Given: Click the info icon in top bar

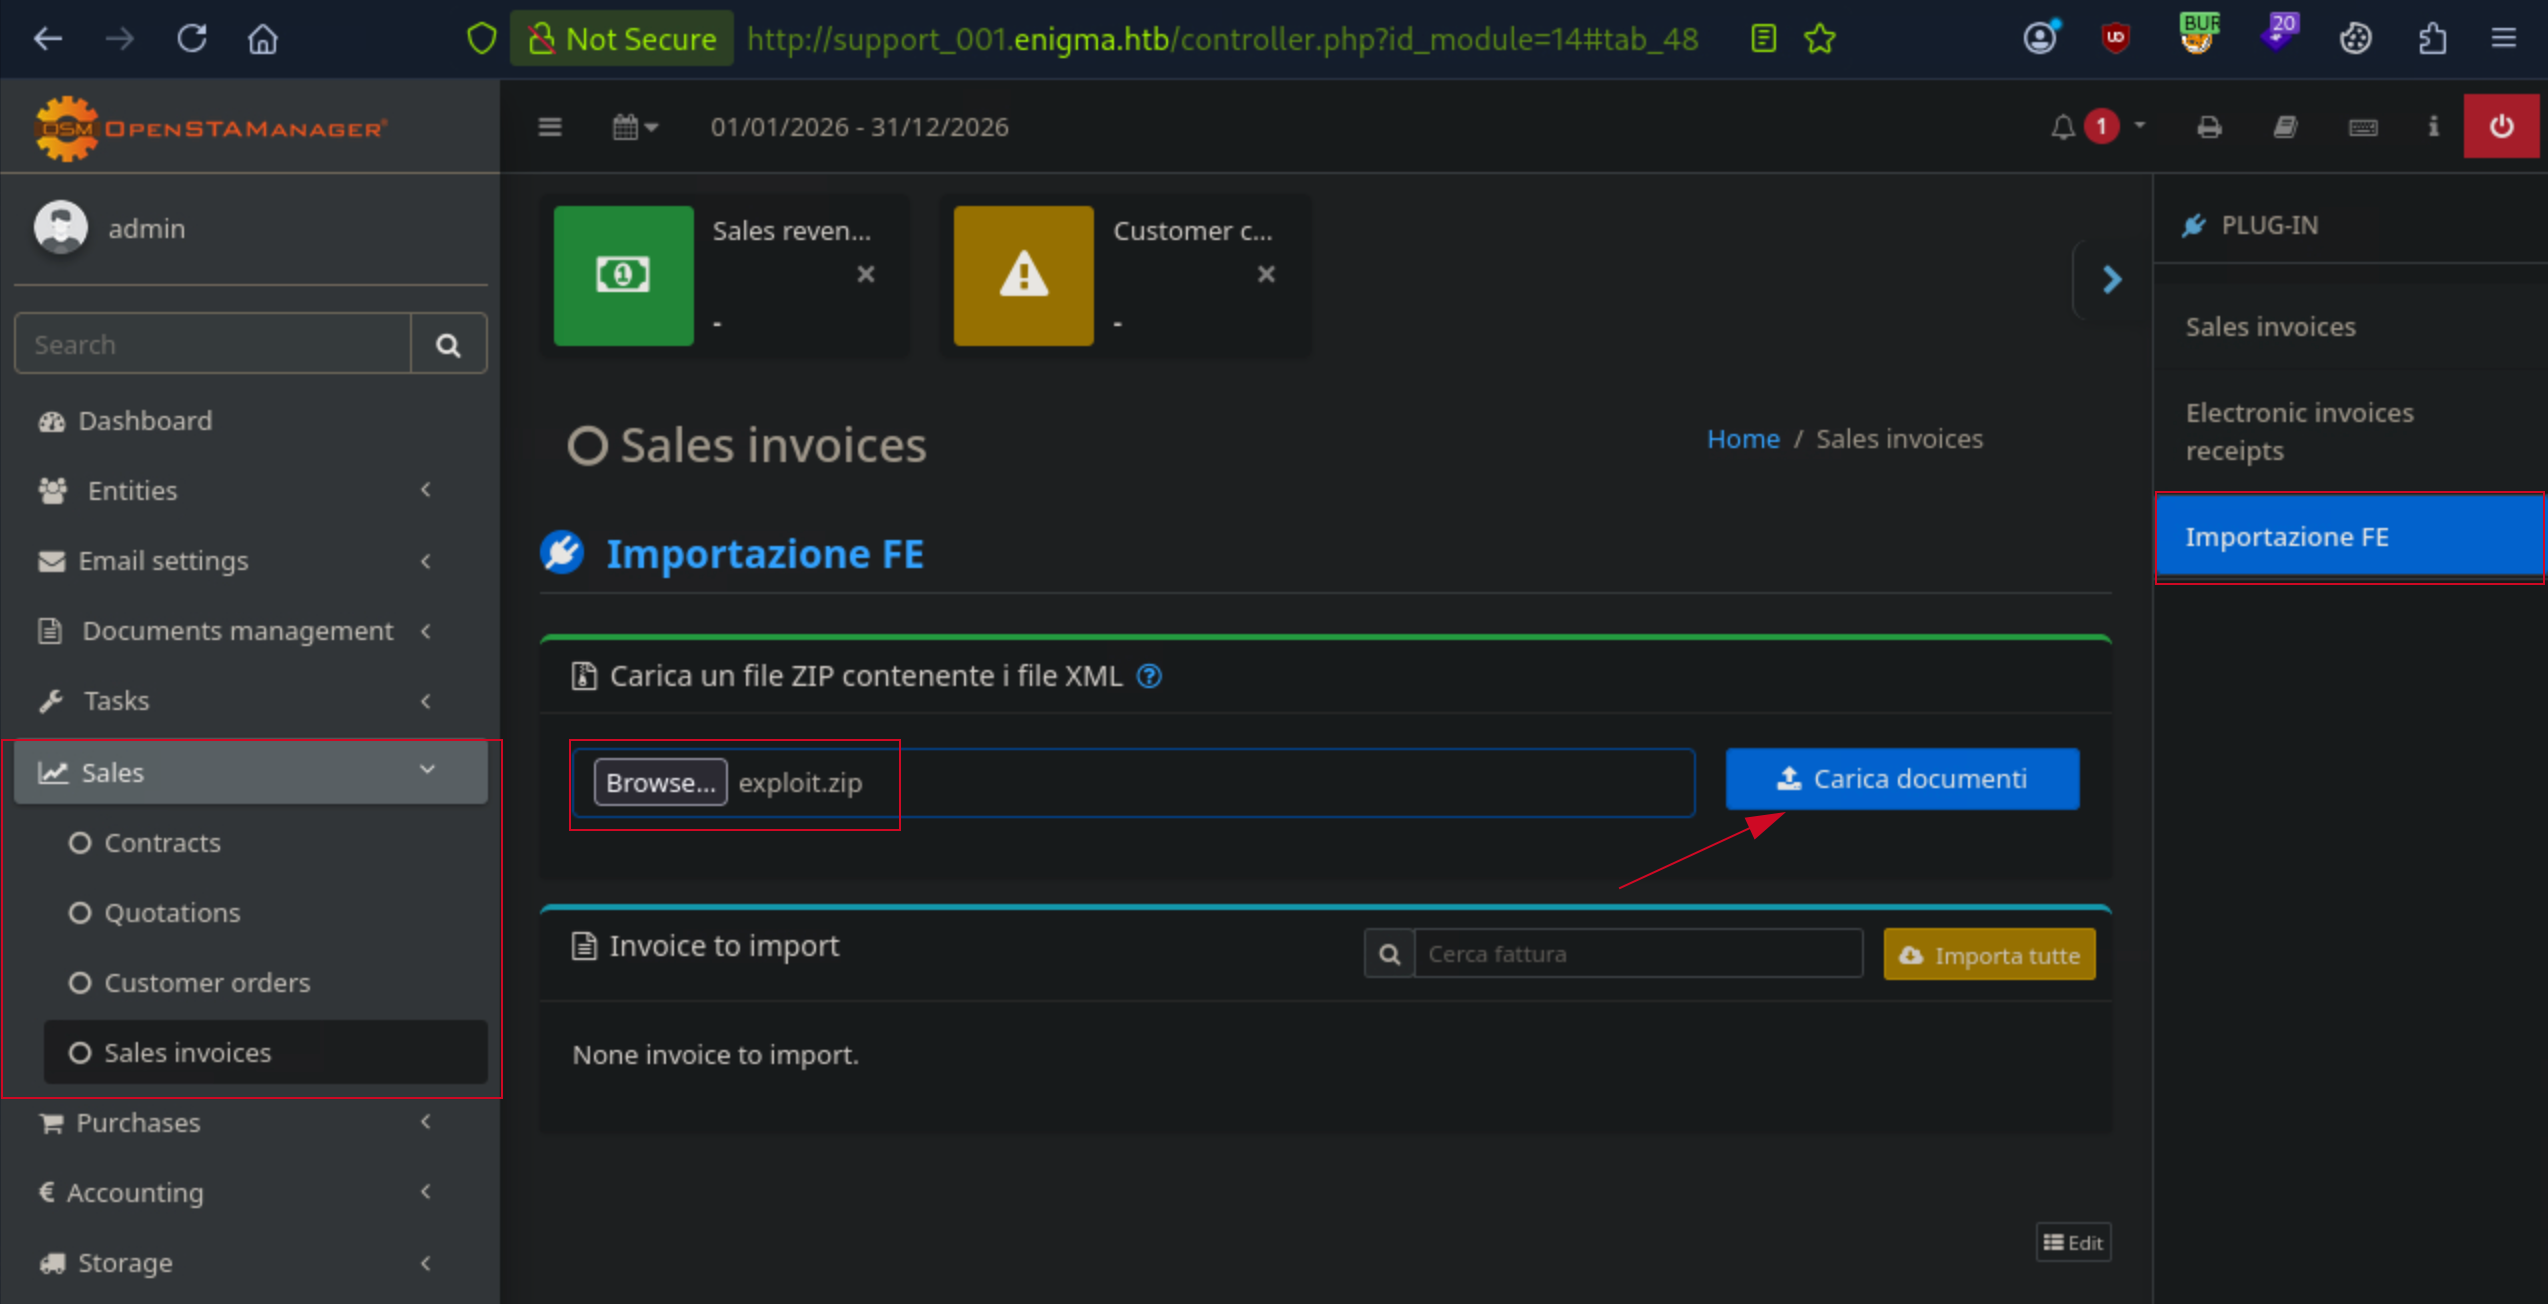Looking at the screenshot, I should click(x=2433, y=127).
